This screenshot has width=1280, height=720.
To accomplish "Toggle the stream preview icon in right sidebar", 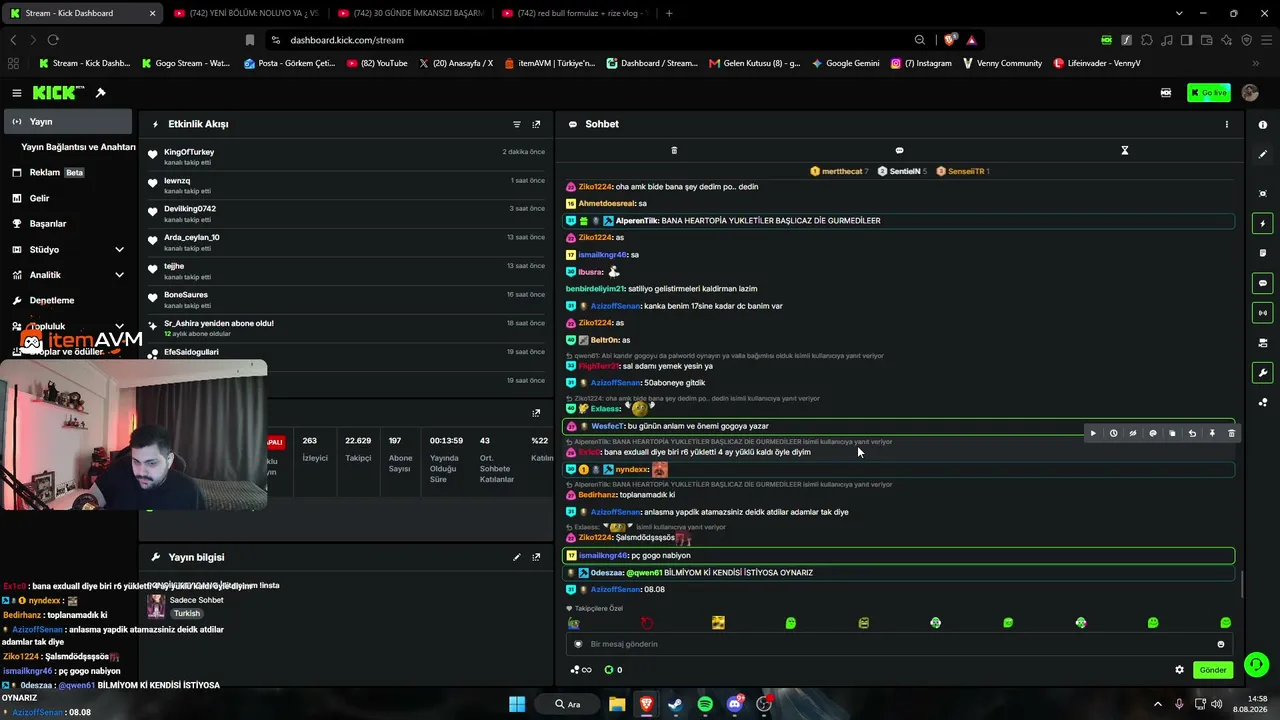I will coord(1263,343).
